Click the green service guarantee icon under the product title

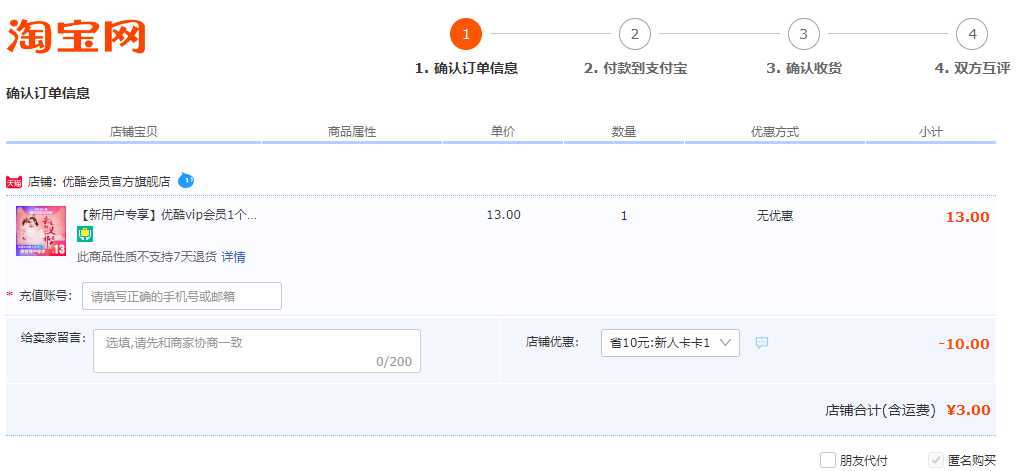[x=85, y=235]
